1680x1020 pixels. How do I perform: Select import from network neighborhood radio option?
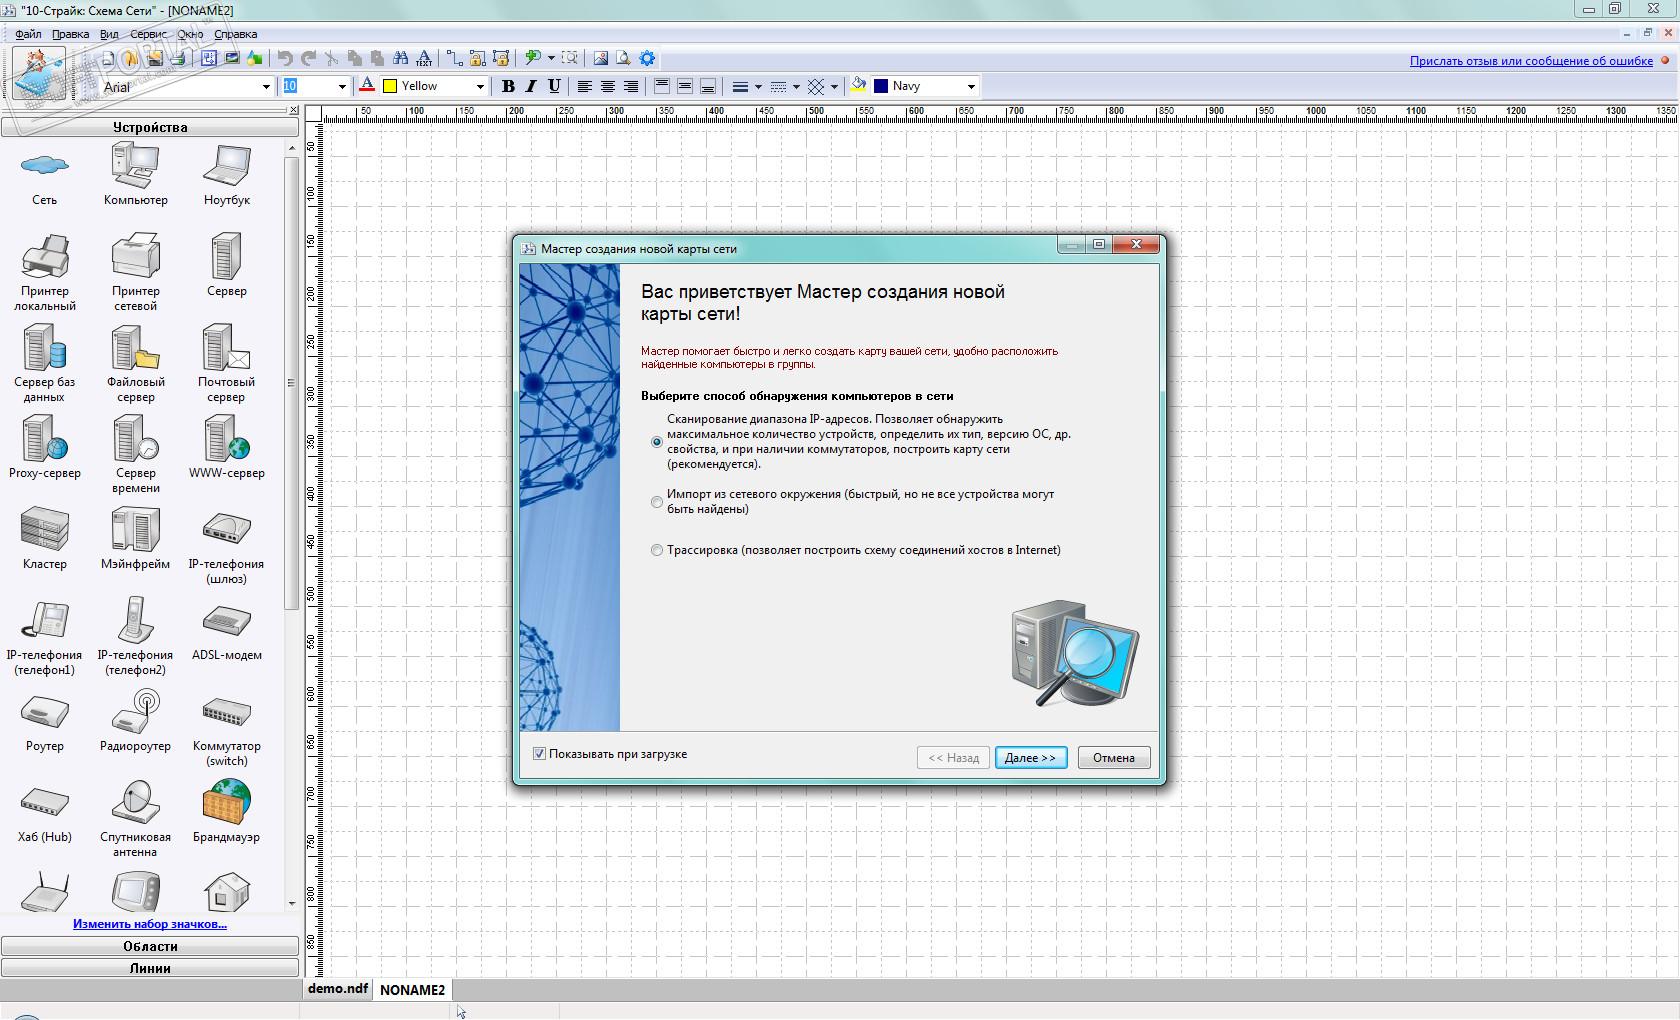coord(657,502)
